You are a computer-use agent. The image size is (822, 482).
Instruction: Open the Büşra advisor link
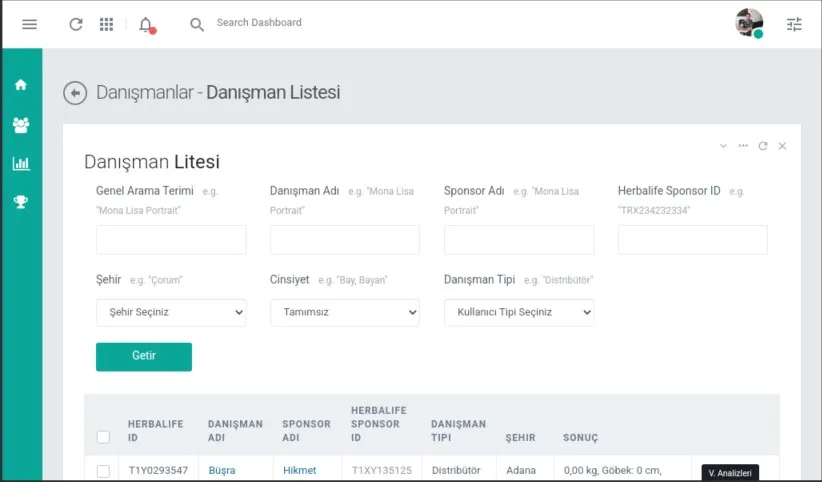click(x=222, y=470)
